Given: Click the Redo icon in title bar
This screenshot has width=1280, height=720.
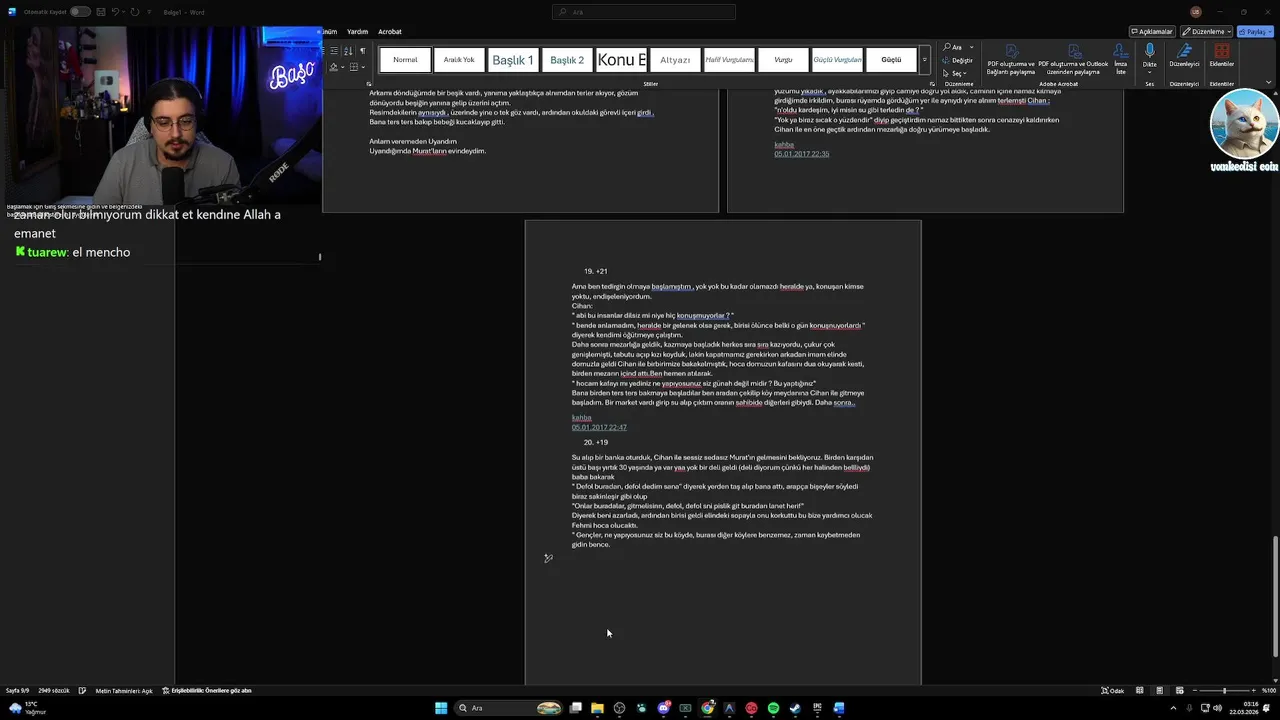Looking at the screenshot, I should click(x=134, y=12).
